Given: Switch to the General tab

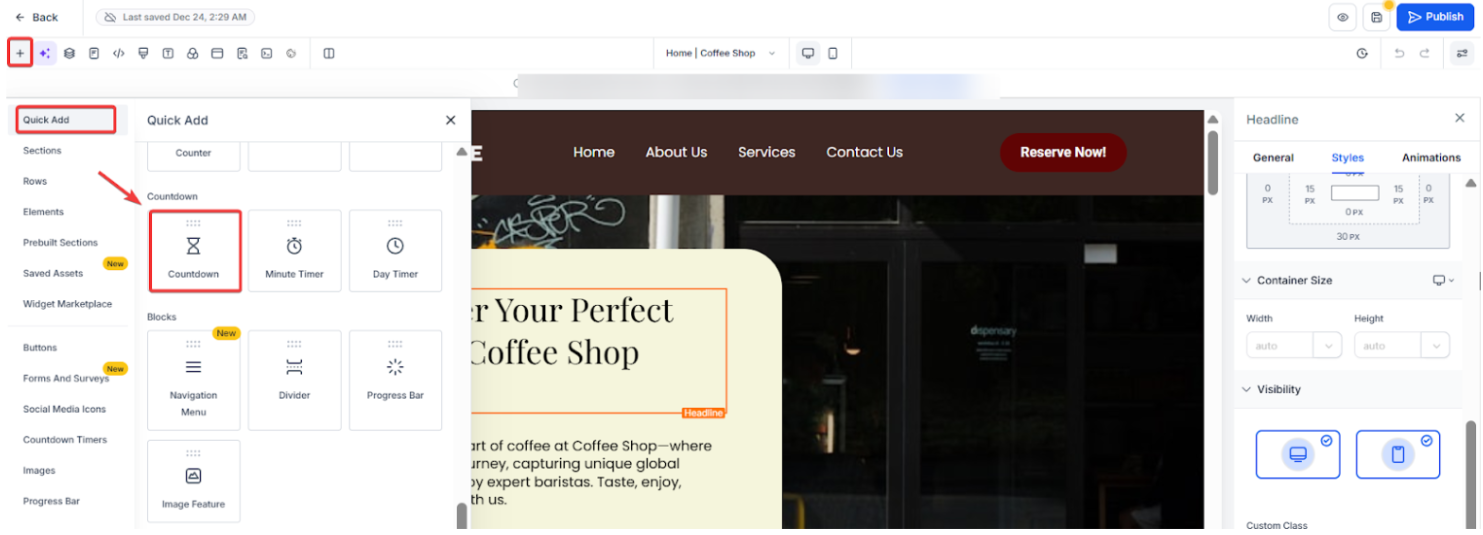Looking at the screenshot, I should (1273, 157).
